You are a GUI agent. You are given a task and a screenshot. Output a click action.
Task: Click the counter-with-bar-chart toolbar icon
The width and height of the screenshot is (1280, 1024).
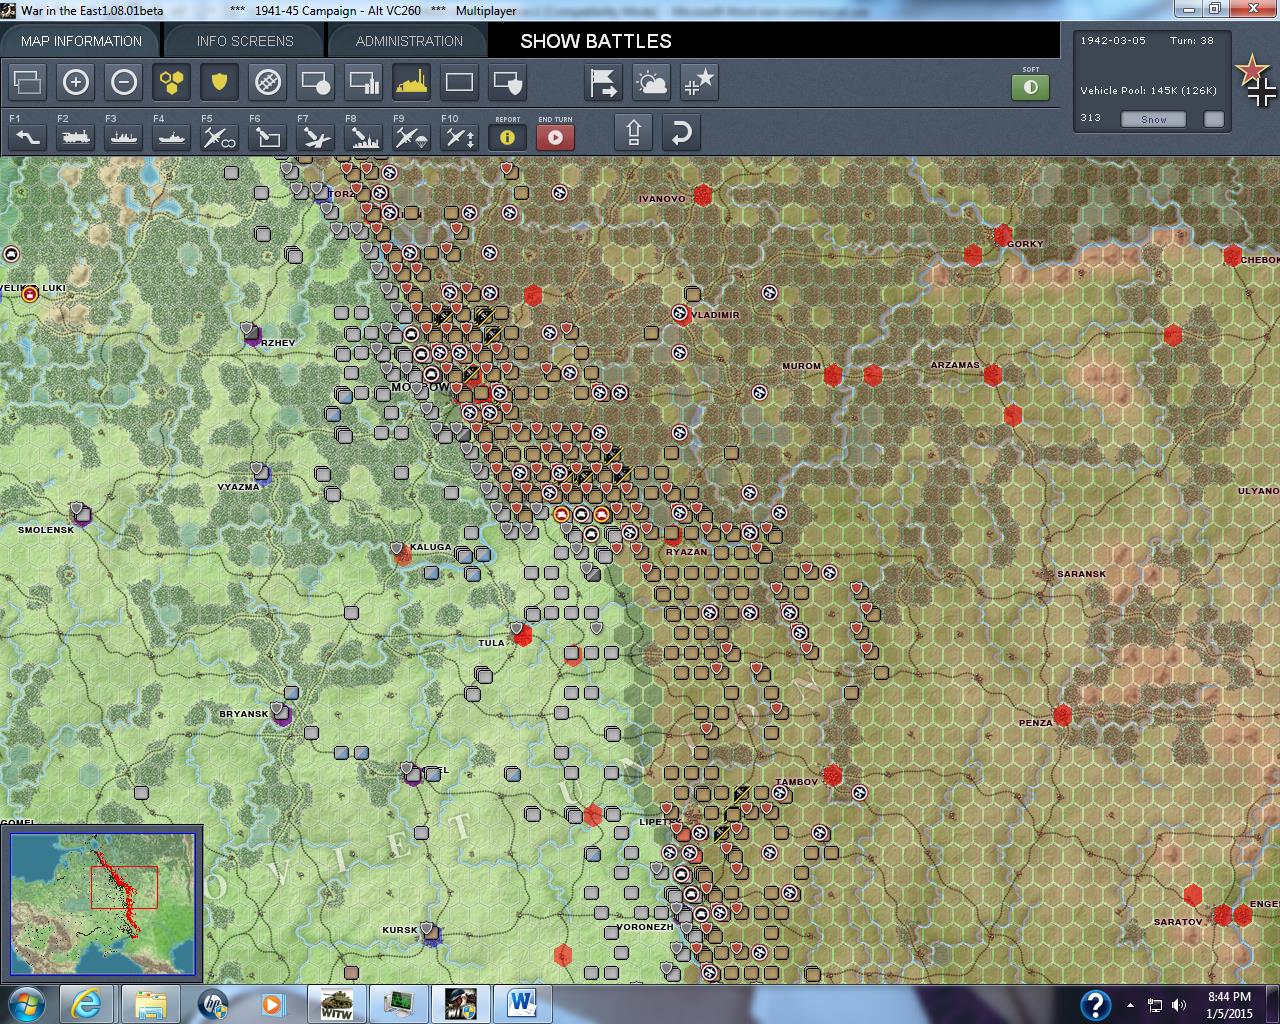coord(363,82)
